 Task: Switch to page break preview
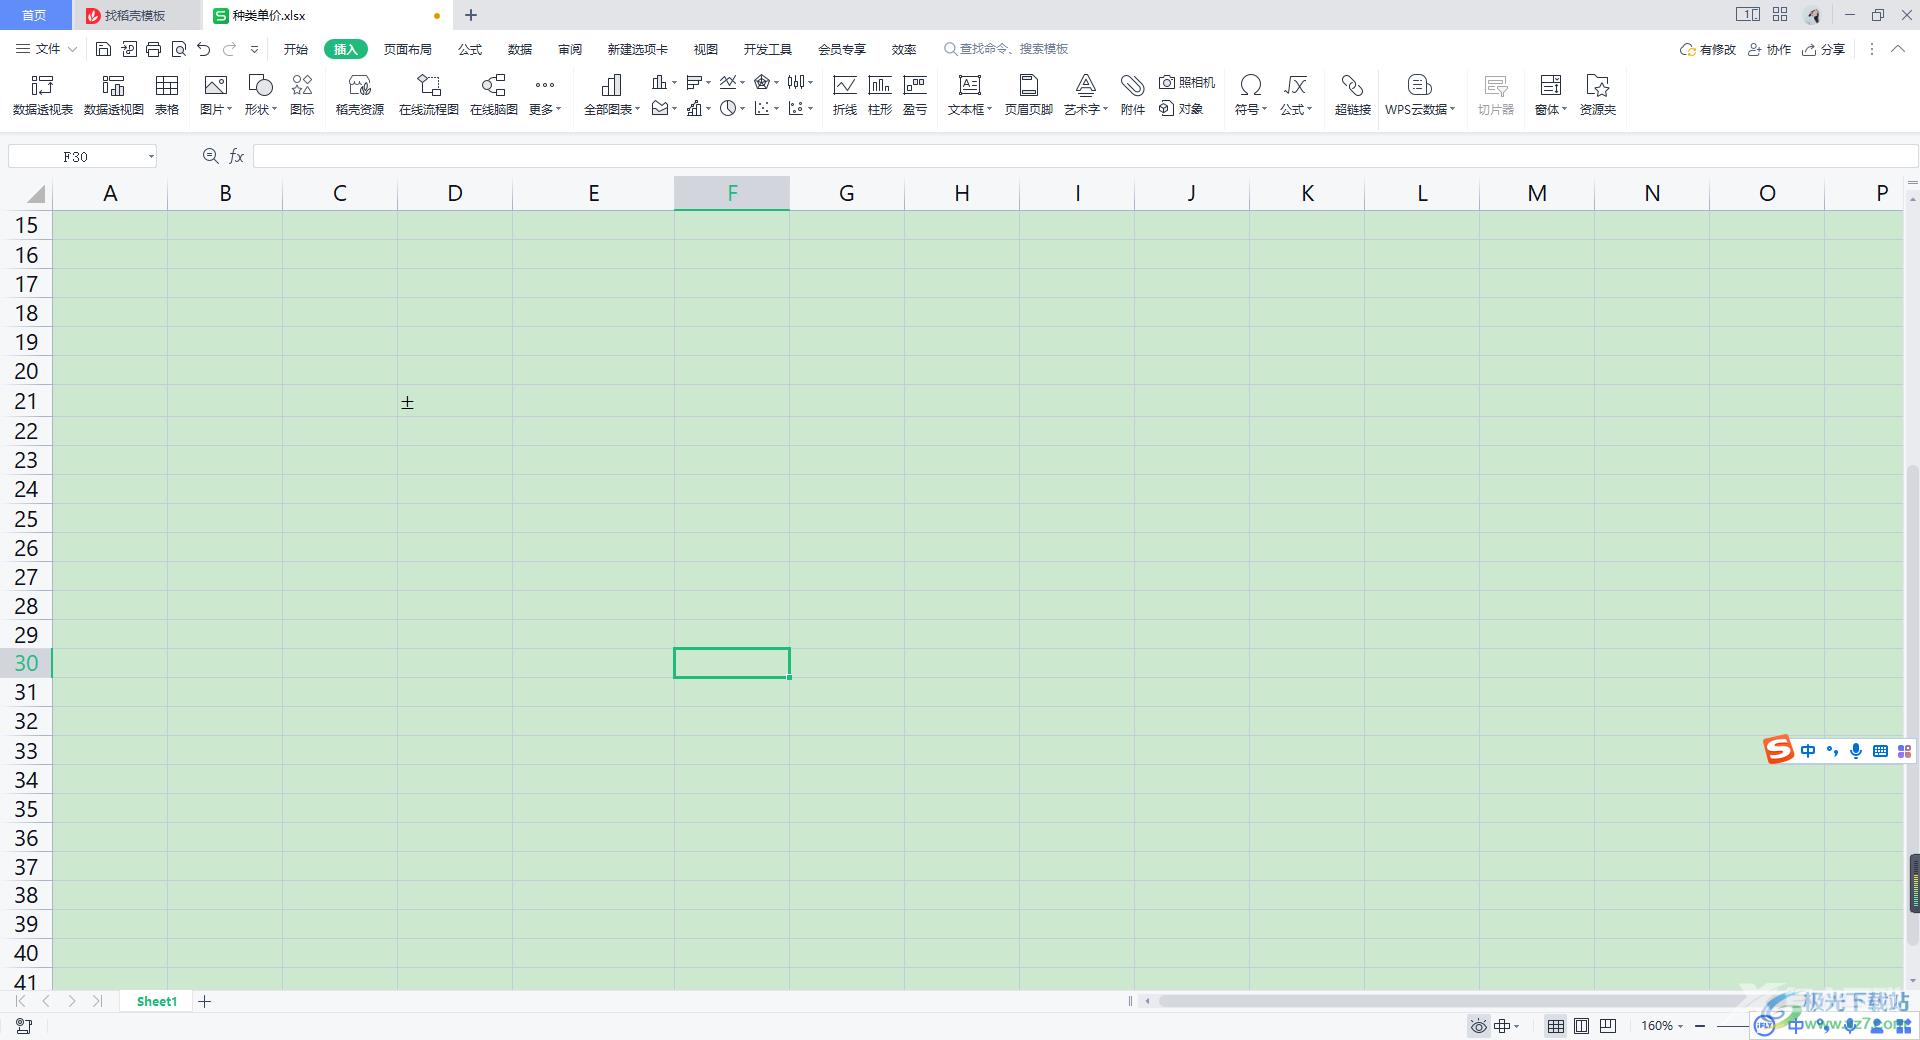(x=1608, y=1026)
